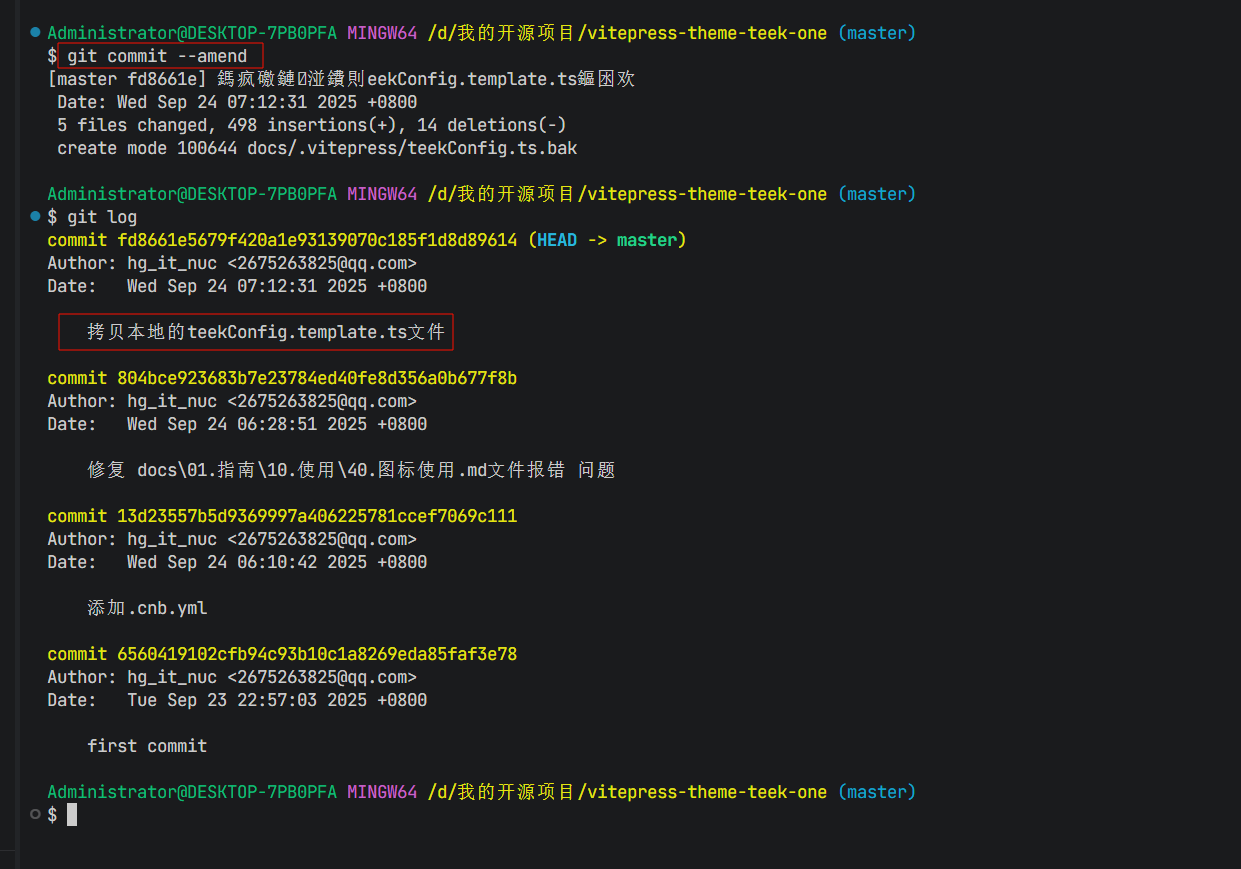
Task: Click the "git log" command text
Action: click(102, 217)
